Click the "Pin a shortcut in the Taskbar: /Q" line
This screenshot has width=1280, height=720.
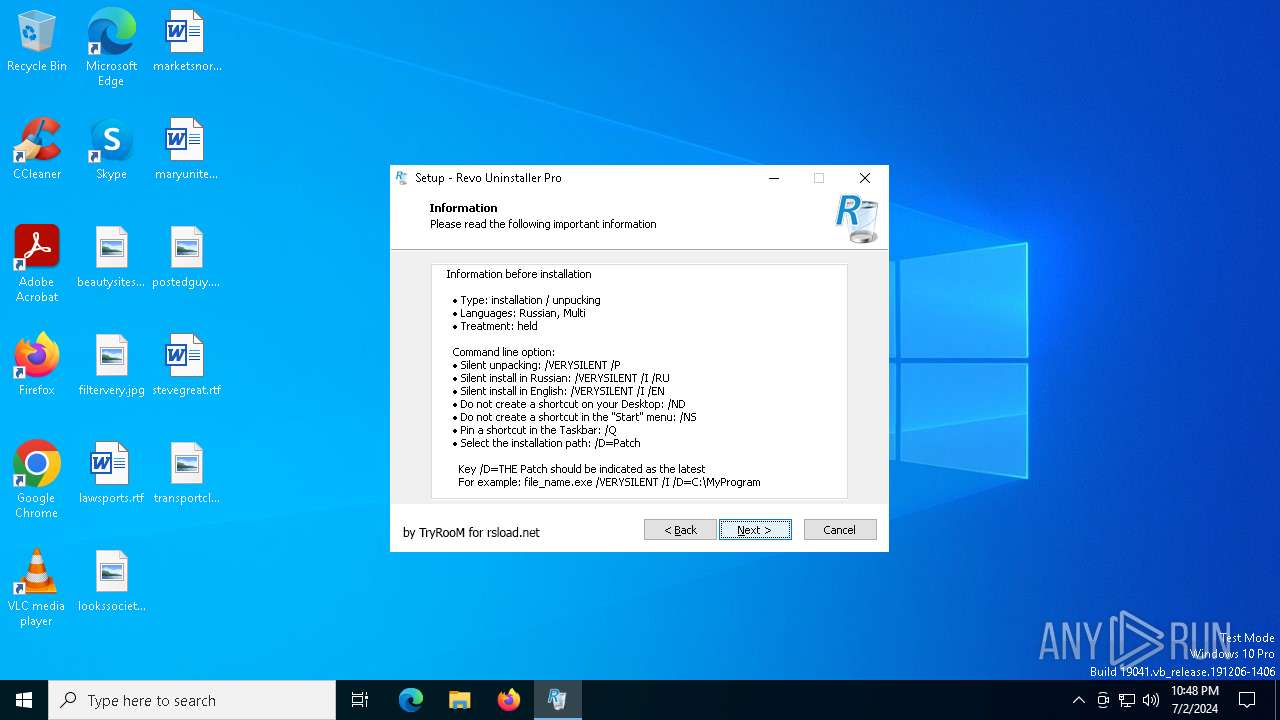[534, 430]
